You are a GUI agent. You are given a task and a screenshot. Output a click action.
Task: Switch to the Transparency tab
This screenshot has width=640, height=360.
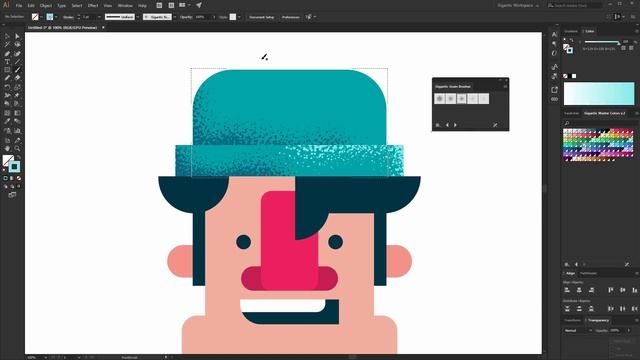598,320
